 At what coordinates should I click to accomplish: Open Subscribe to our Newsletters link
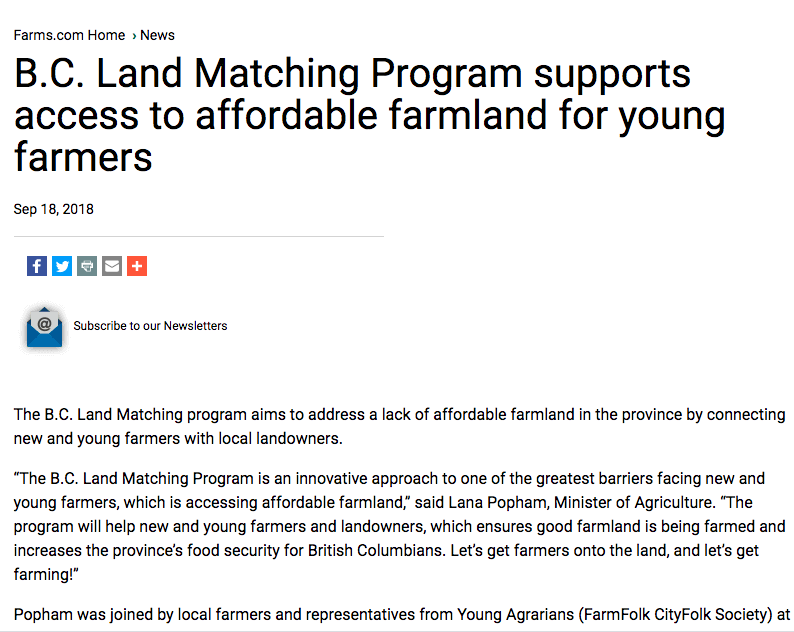(x=150, y=326)
